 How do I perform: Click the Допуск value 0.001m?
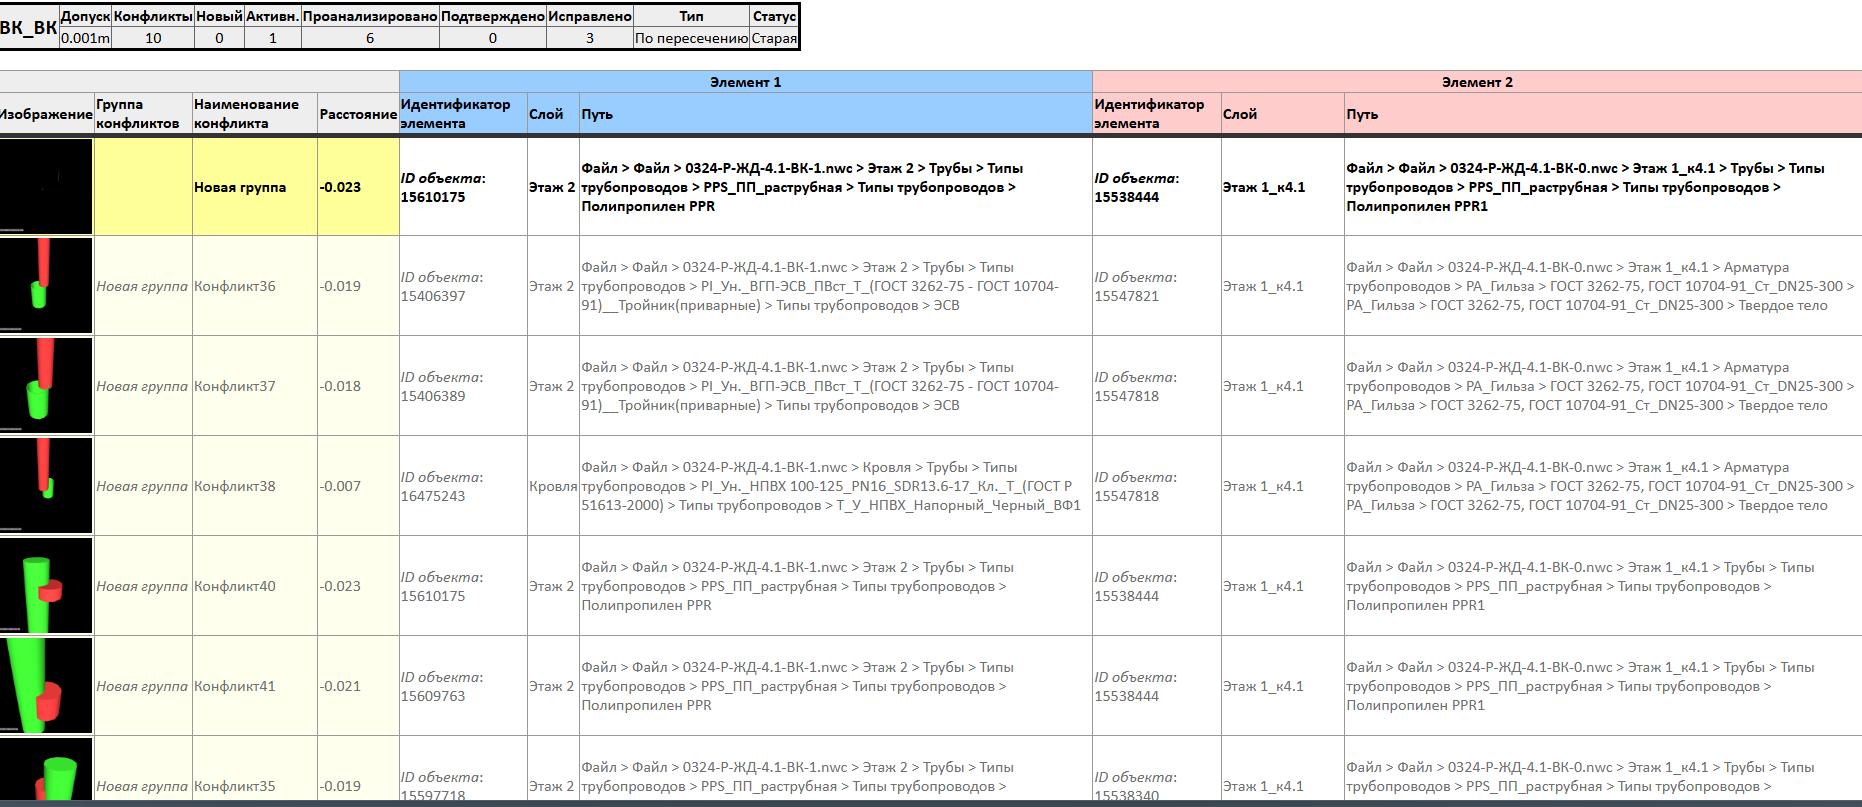point(85,38)
